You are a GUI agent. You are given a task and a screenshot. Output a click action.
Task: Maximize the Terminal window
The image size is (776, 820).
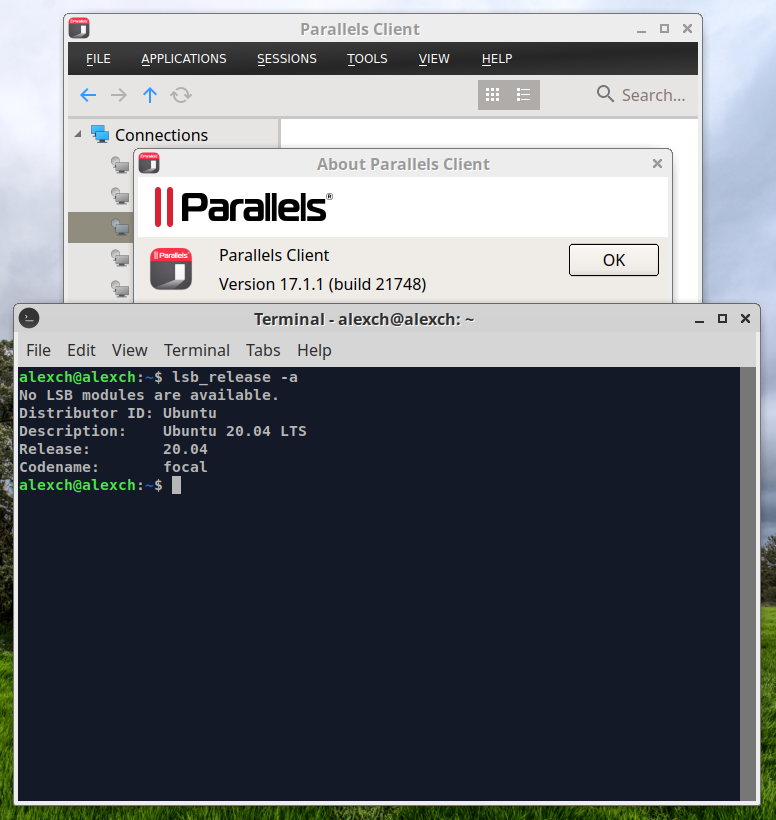[722, 318]
